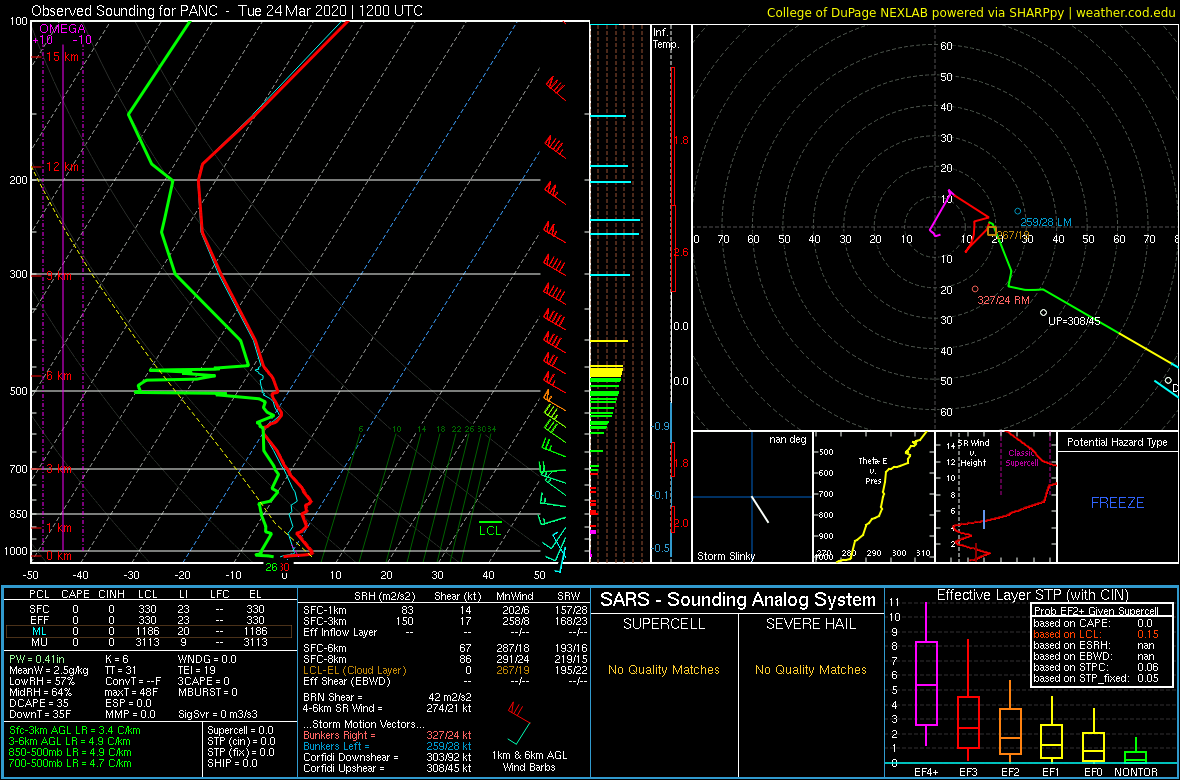Click the 'DCAPE = 35' value
Screen dimensions: 1180x780
[x=38, y=704]
